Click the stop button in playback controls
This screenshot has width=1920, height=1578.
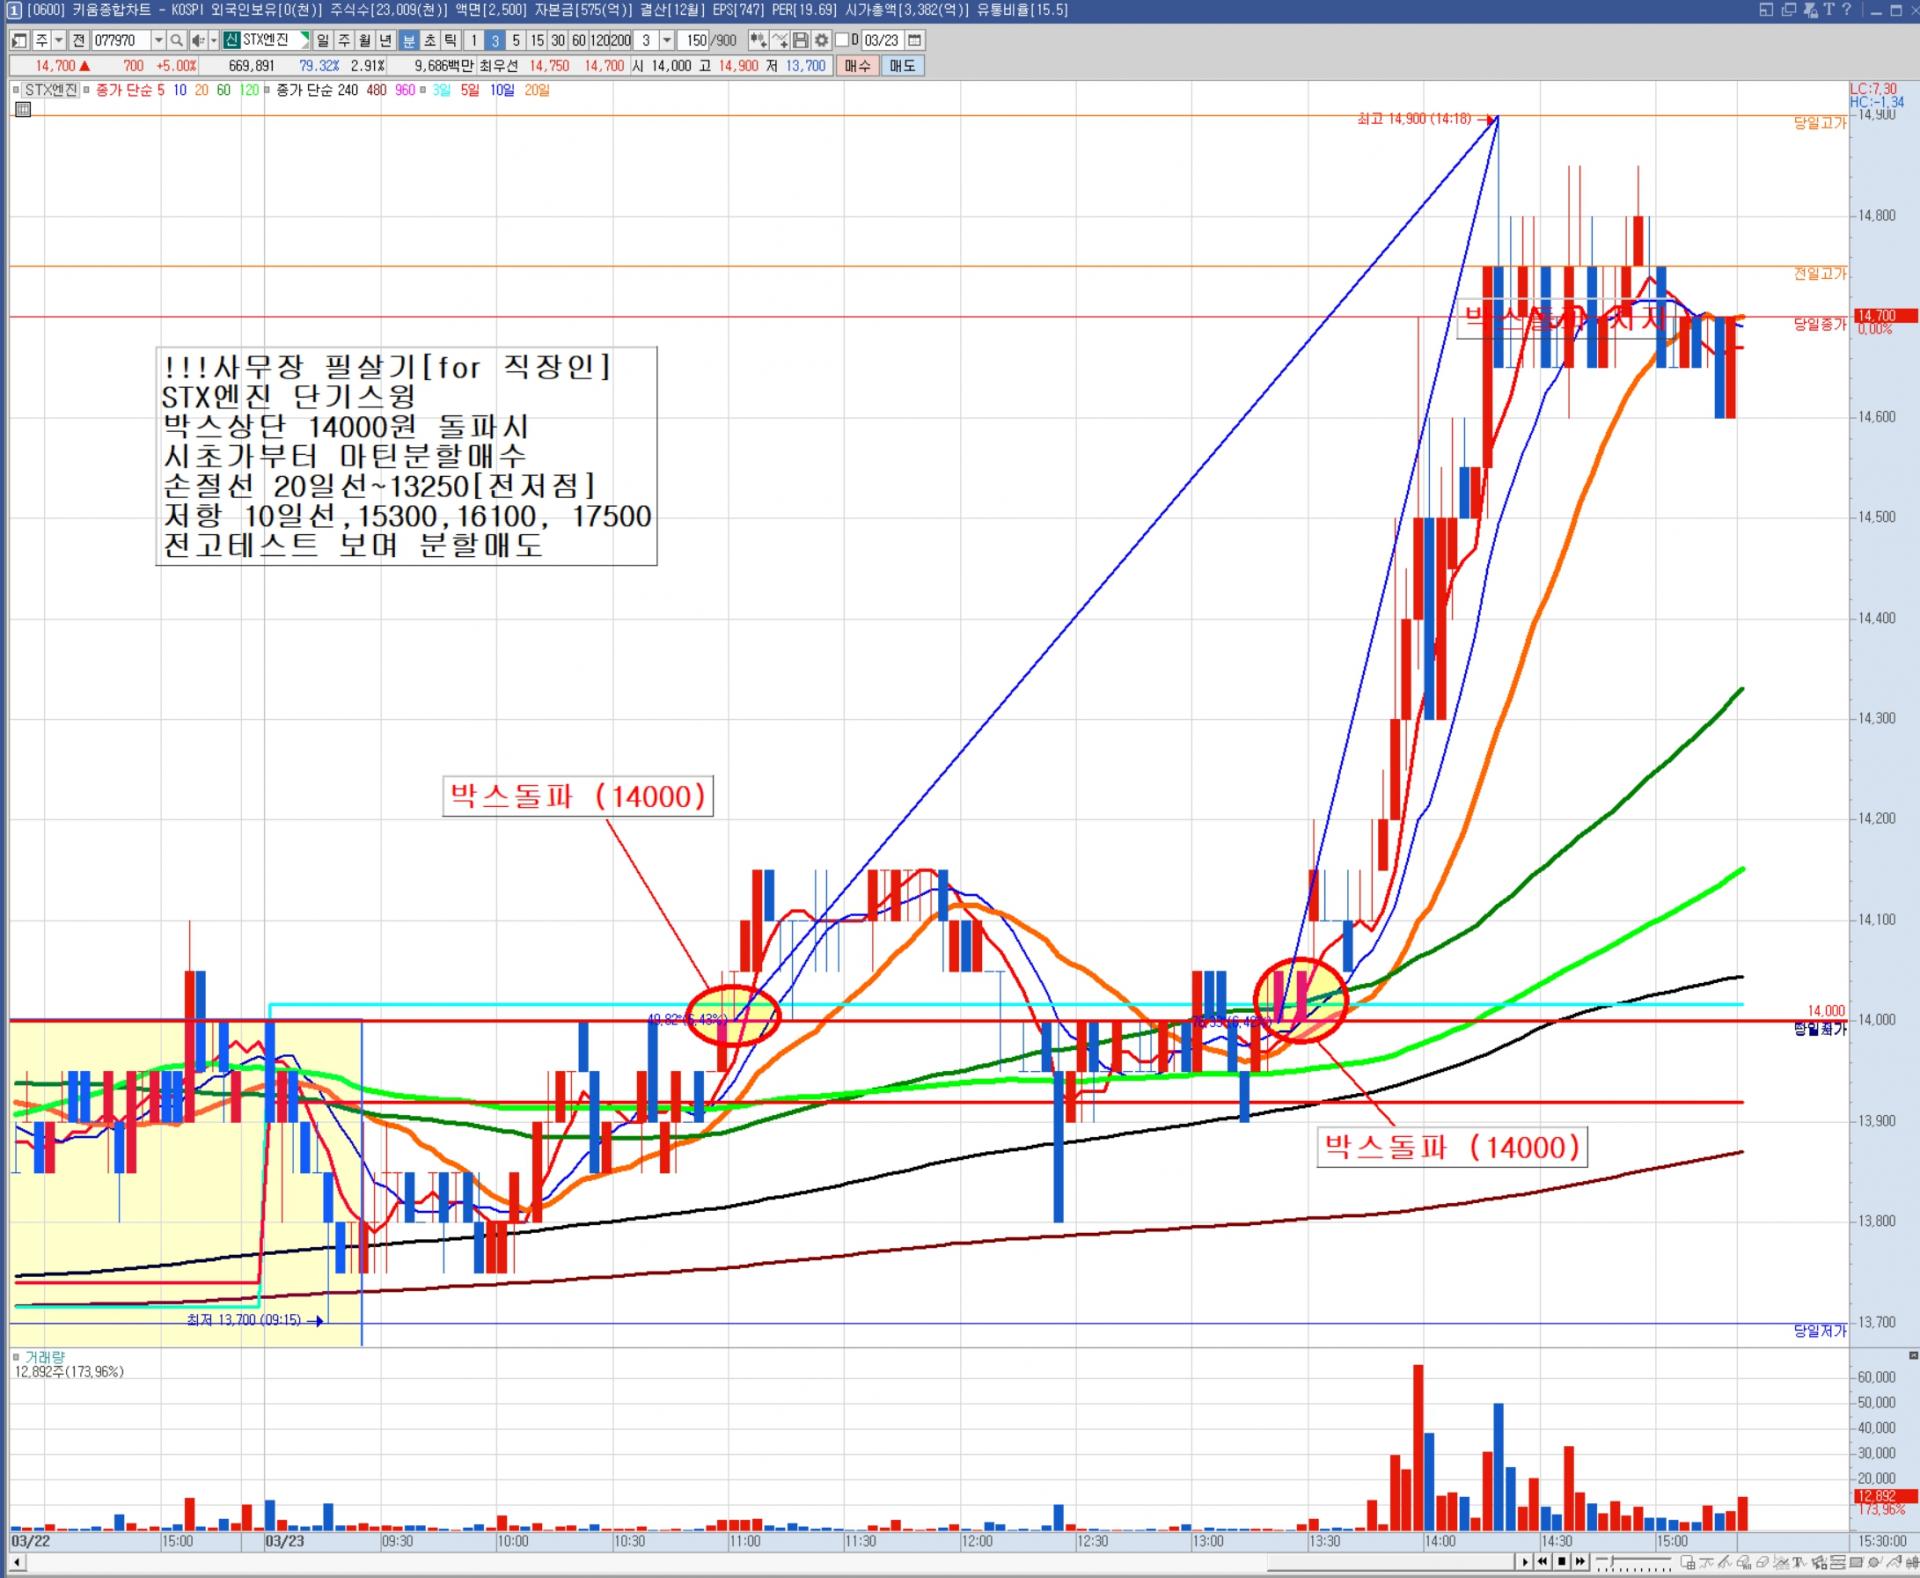1562,1561
